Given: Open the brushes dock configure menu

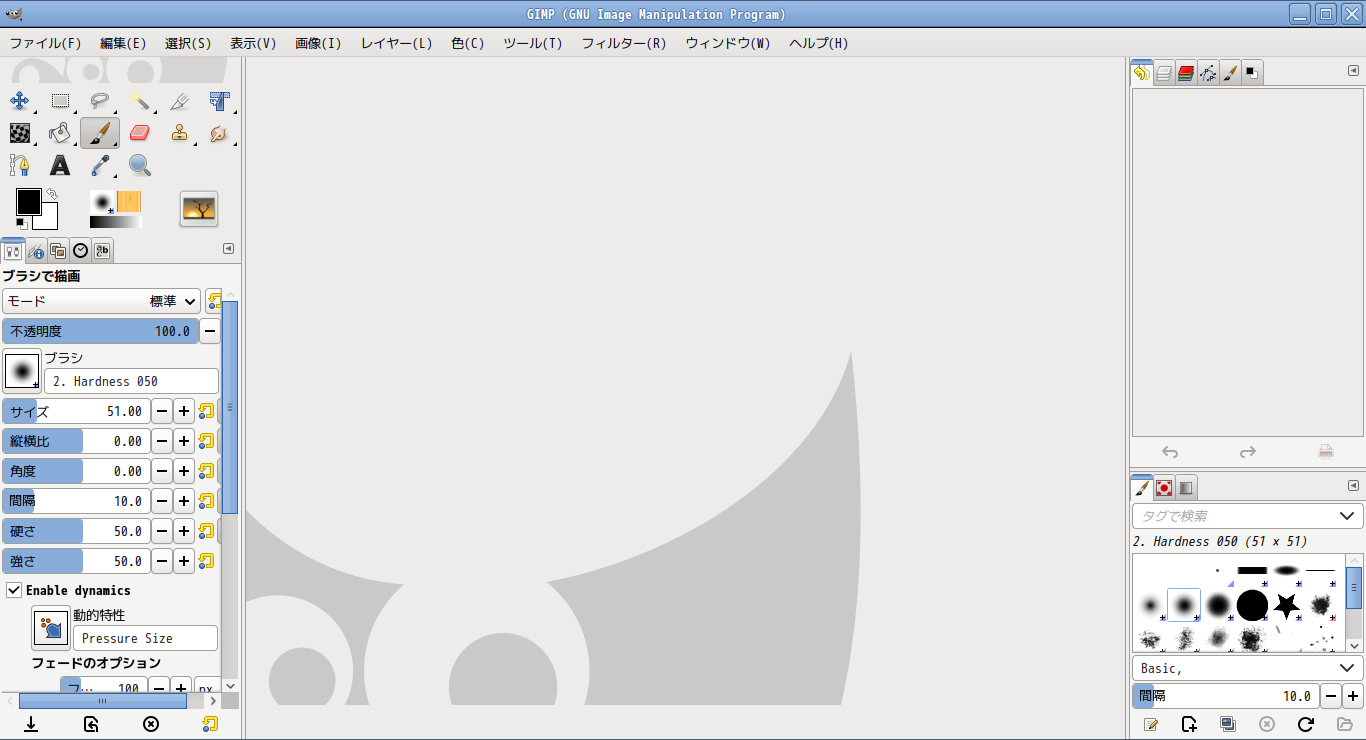Looking at the screenshot, I should (1353, 486).
